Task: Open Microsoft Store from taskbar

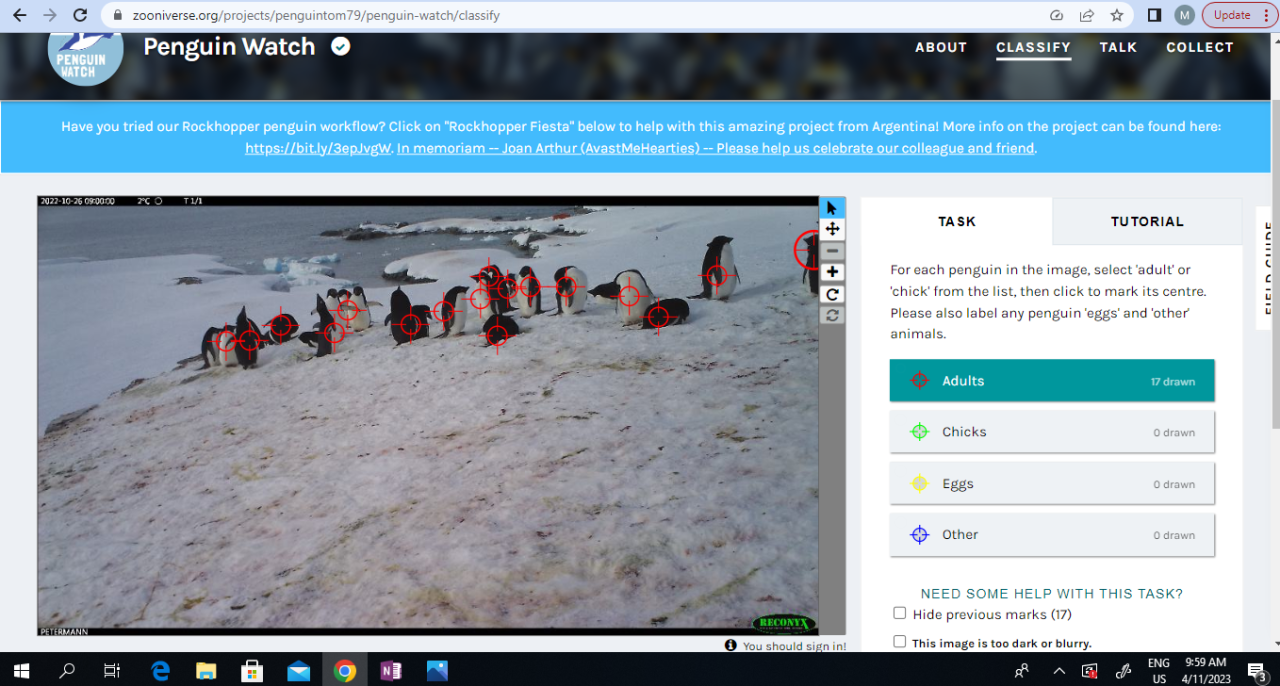Action: (252, 670)
